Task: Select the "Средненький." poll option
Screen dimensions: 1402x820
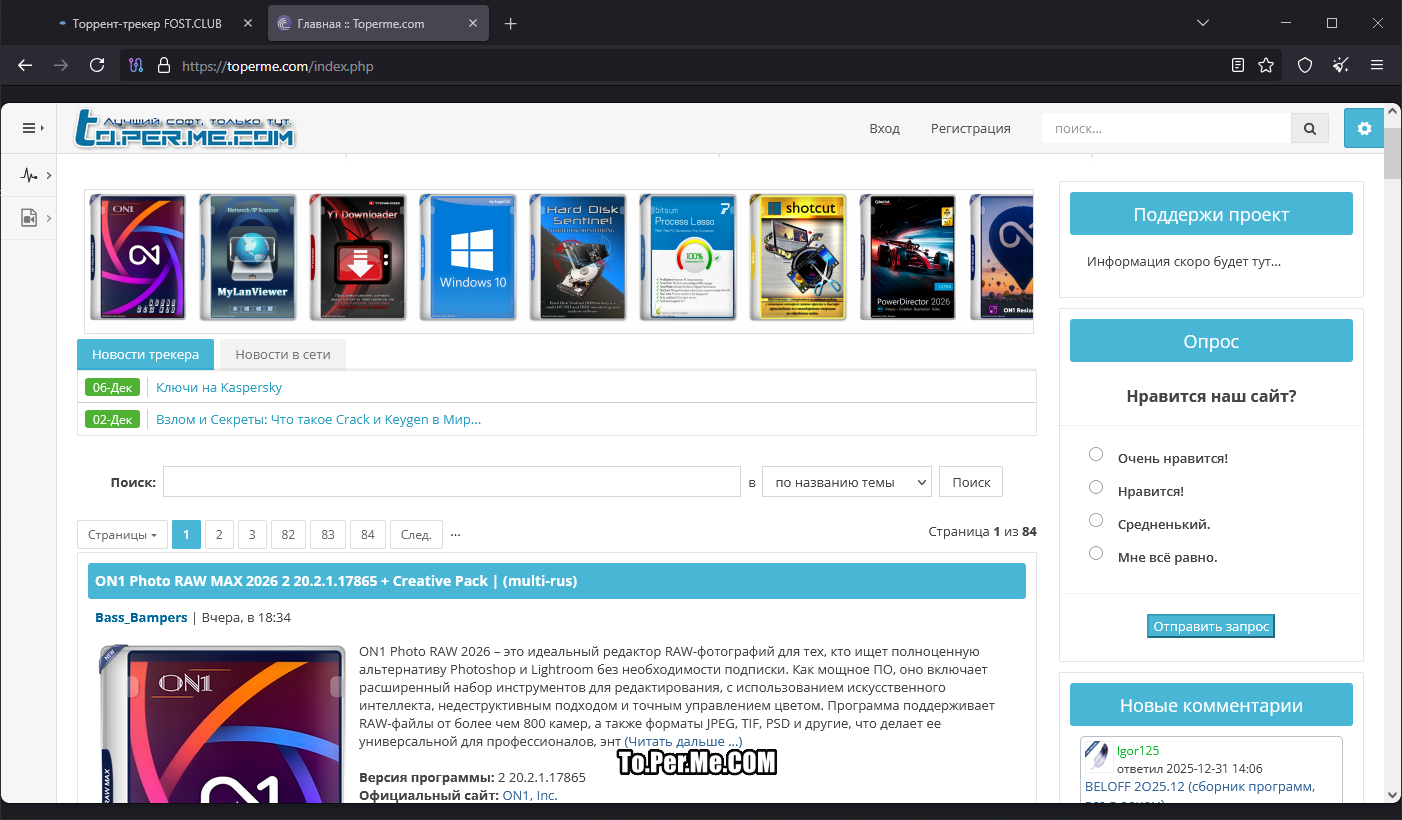Action: click(x=1096, y=521)
